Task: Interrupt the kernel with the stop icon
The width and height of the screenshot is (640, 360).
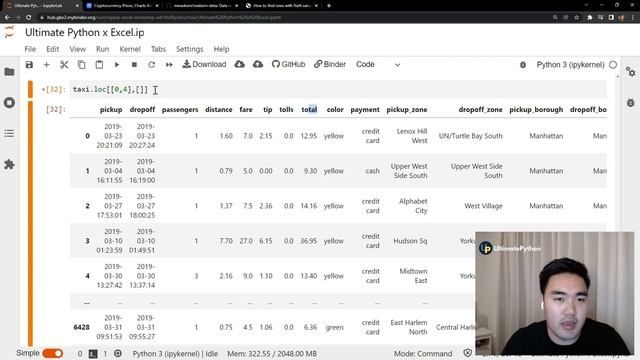Action: pyautogui.click(x=134, y=64)
